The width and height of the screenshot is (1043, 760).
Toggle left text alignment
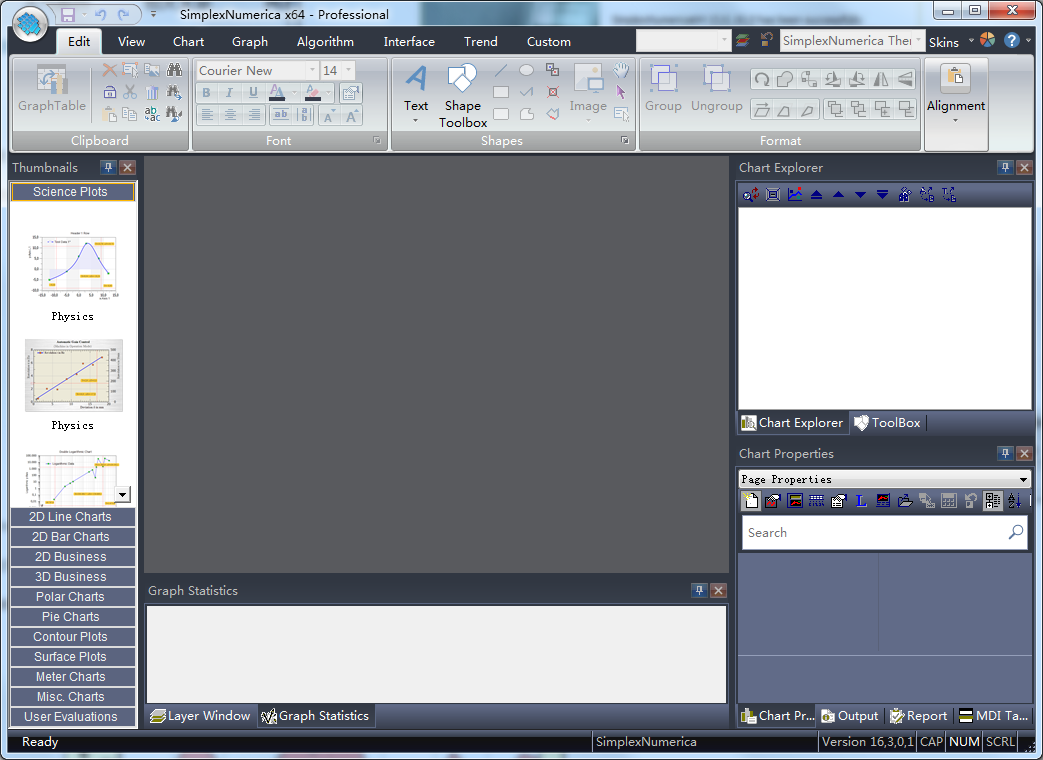tap(208, 115)
